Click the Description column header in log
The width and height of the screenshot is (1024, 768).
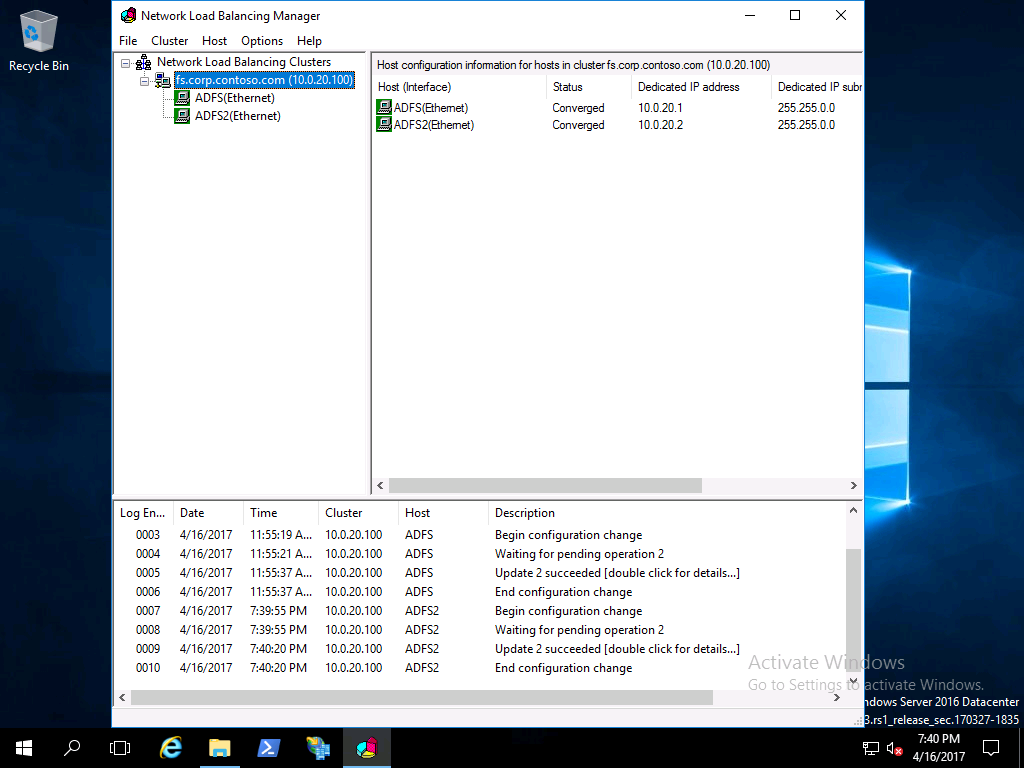tap(525, 513)
